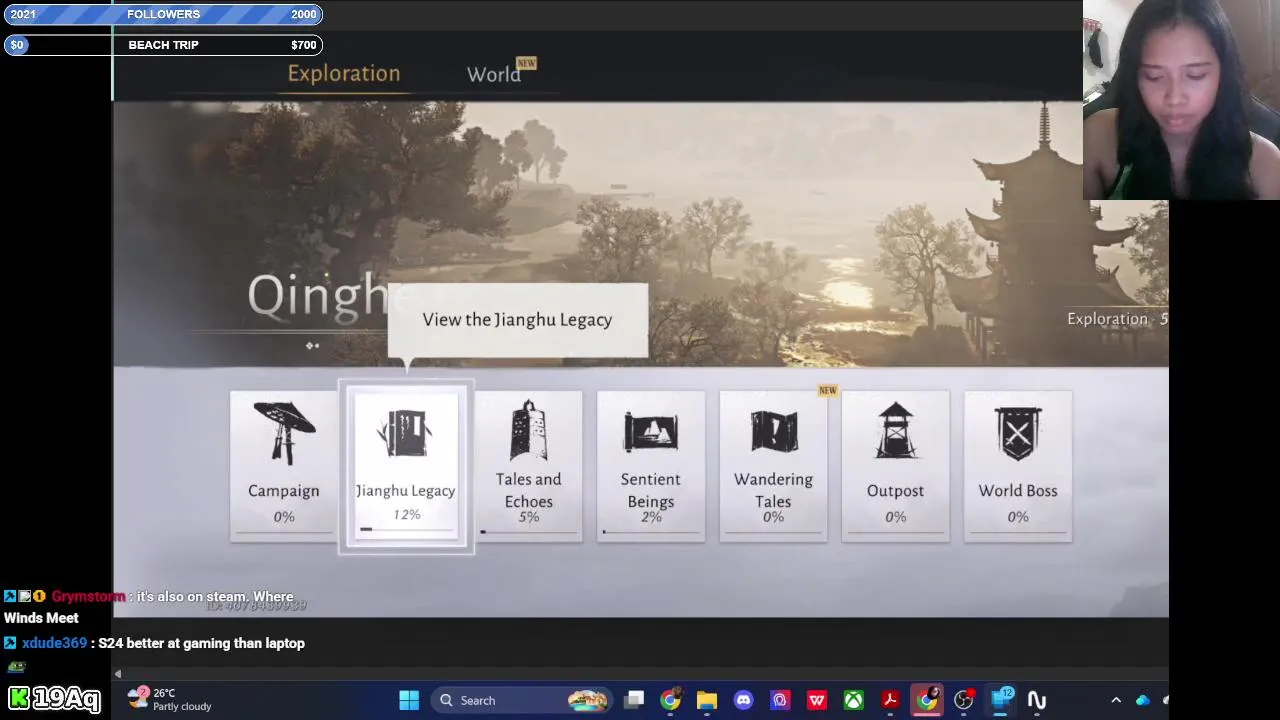Viewport: 1280px width, 720px height.
Task: Click the Sentient Beings 2% progress bar
Action: 651,532
